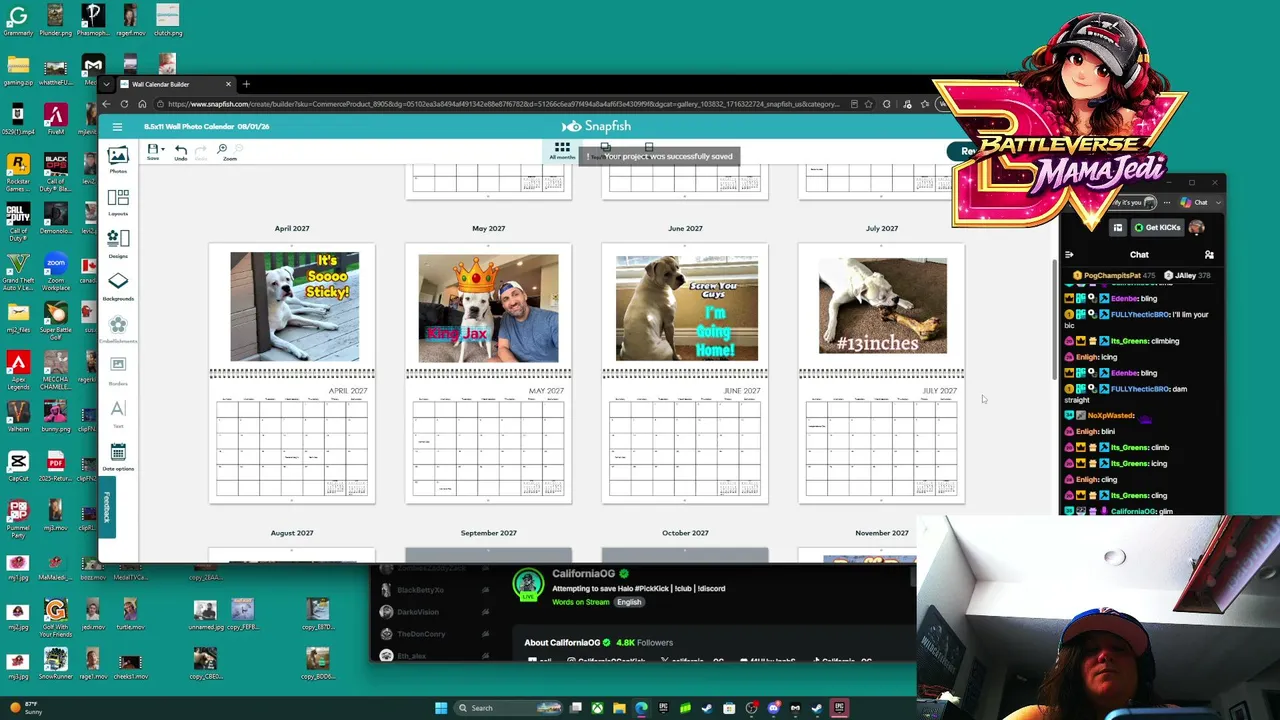Go back in the browser
The image size is (1280, 720).
tap(107, 104)
